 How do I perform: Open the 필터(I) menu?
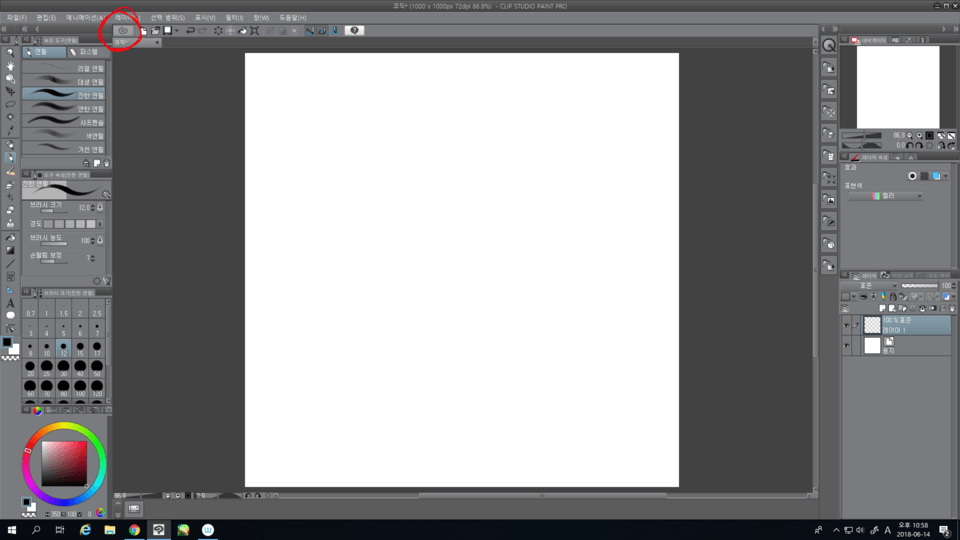coord(234,18)
